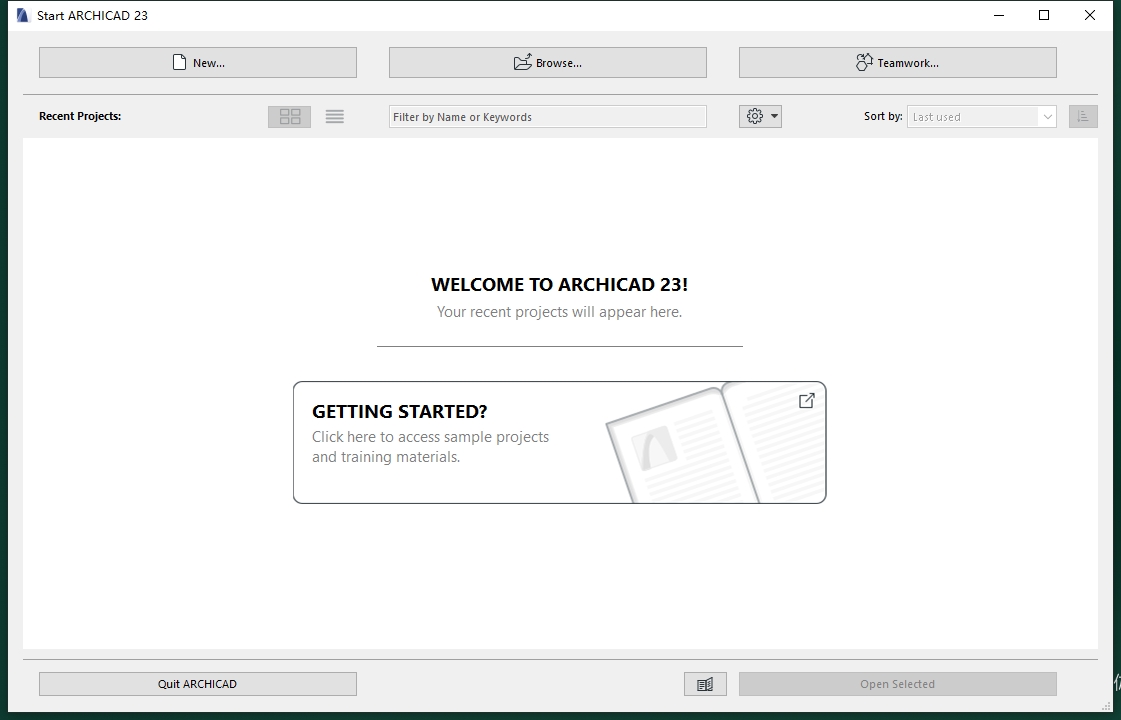Click Quit ARCHICAD button
1121x720 pixels.
click(197, 684)
